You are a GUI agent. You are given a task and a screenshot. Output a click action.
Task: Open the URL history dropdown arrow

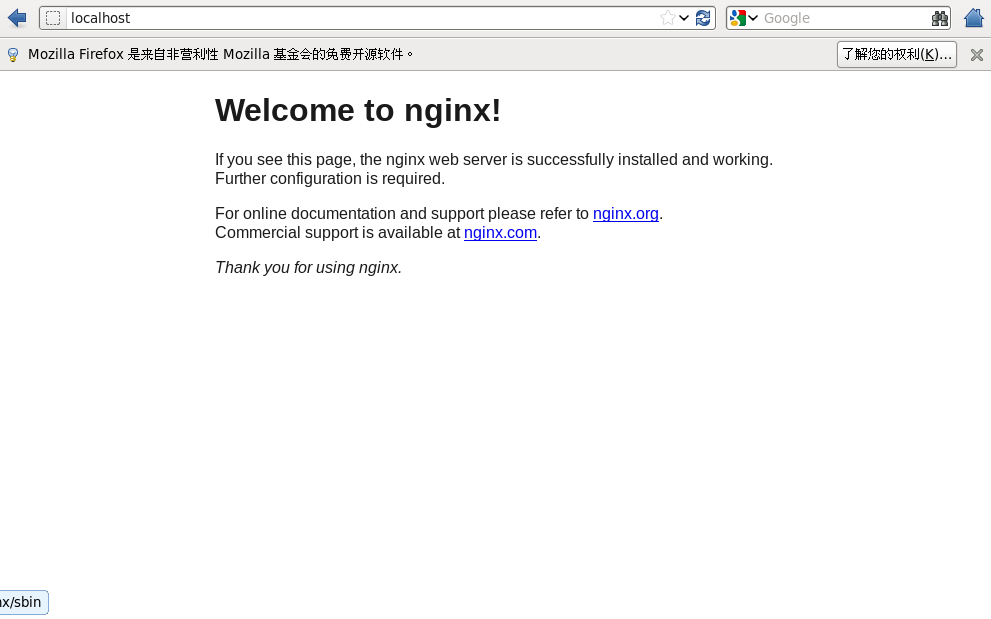[x=684, y=18]
